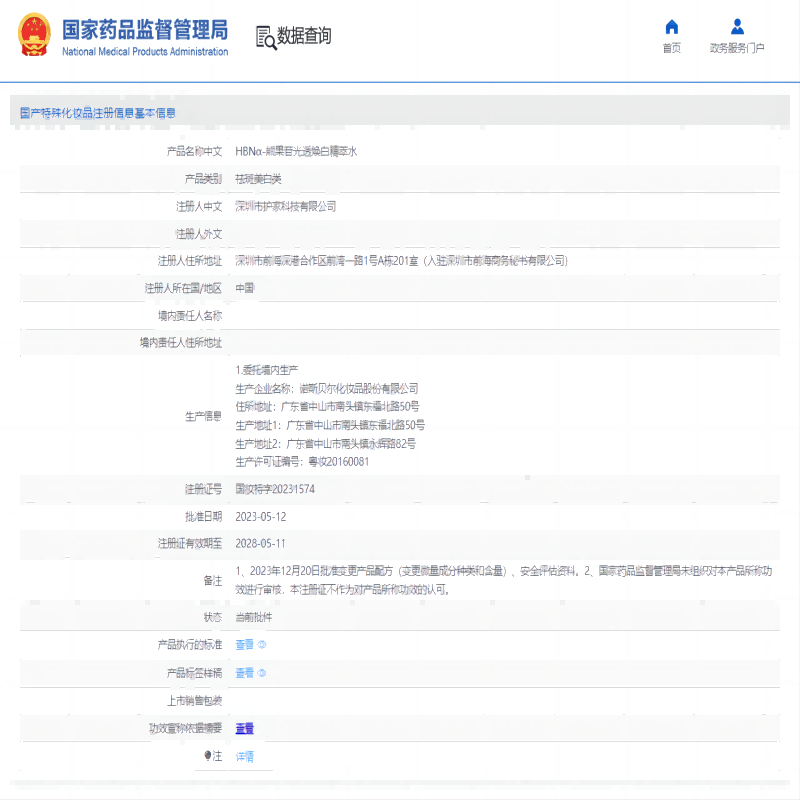Click product name HBNα-熊果苷光透焕白精萃水
The width and height of the screenshot is (800, 800).
296,151
